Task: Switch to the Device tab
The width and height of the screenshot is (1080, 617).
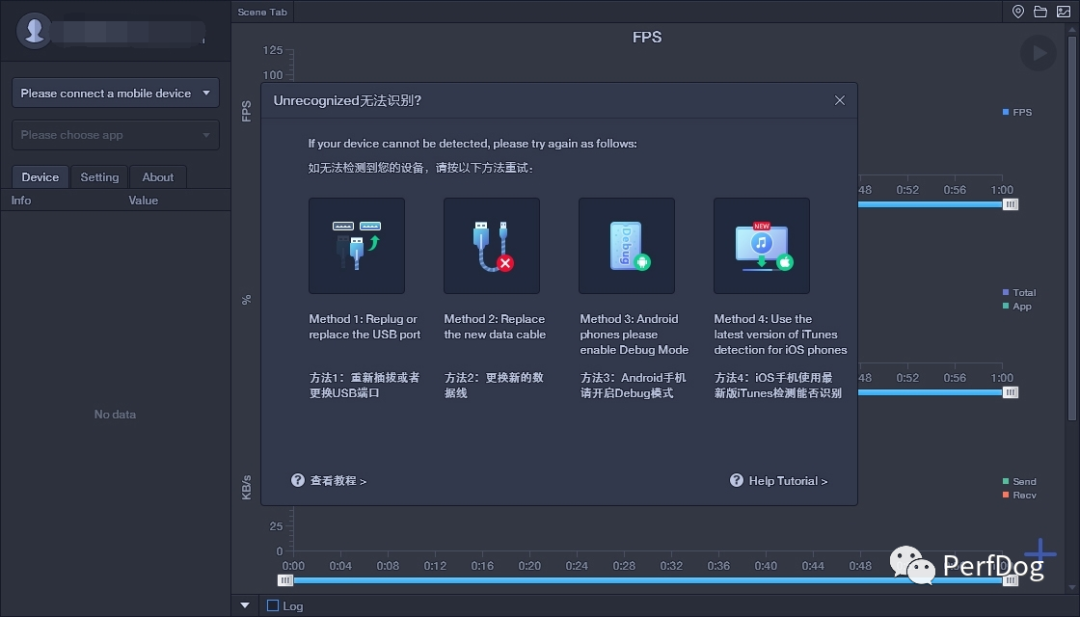Action: pyautogui.click(x=40, y=177)
